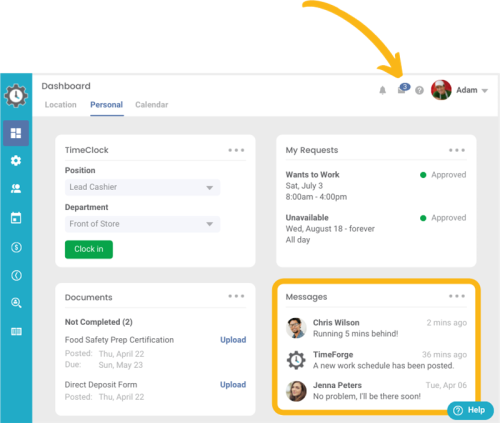Upload the Direct Deposit Form
This screenshot has height=423, width=500.
[233, 385]
